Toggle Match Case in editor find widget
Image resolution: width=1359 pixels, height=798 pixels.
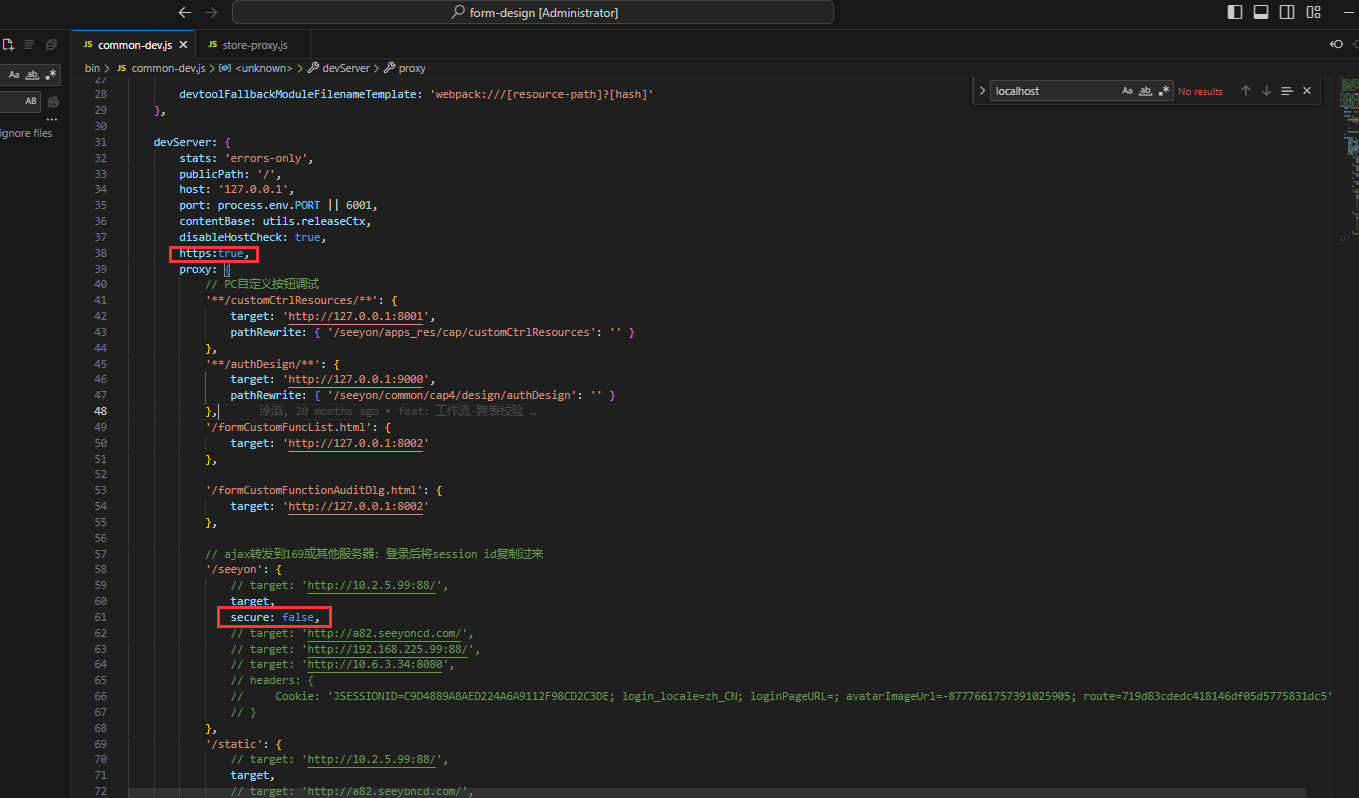point(1127,91)
